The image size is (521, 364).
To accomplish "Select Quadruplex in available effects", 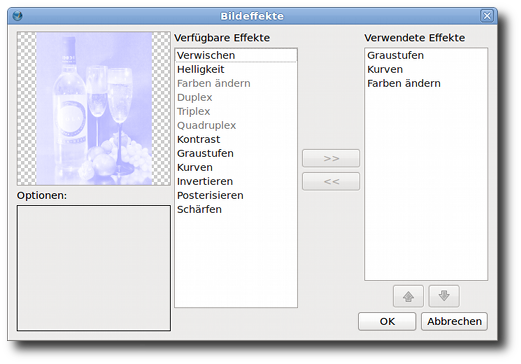I will click(236, 125).
